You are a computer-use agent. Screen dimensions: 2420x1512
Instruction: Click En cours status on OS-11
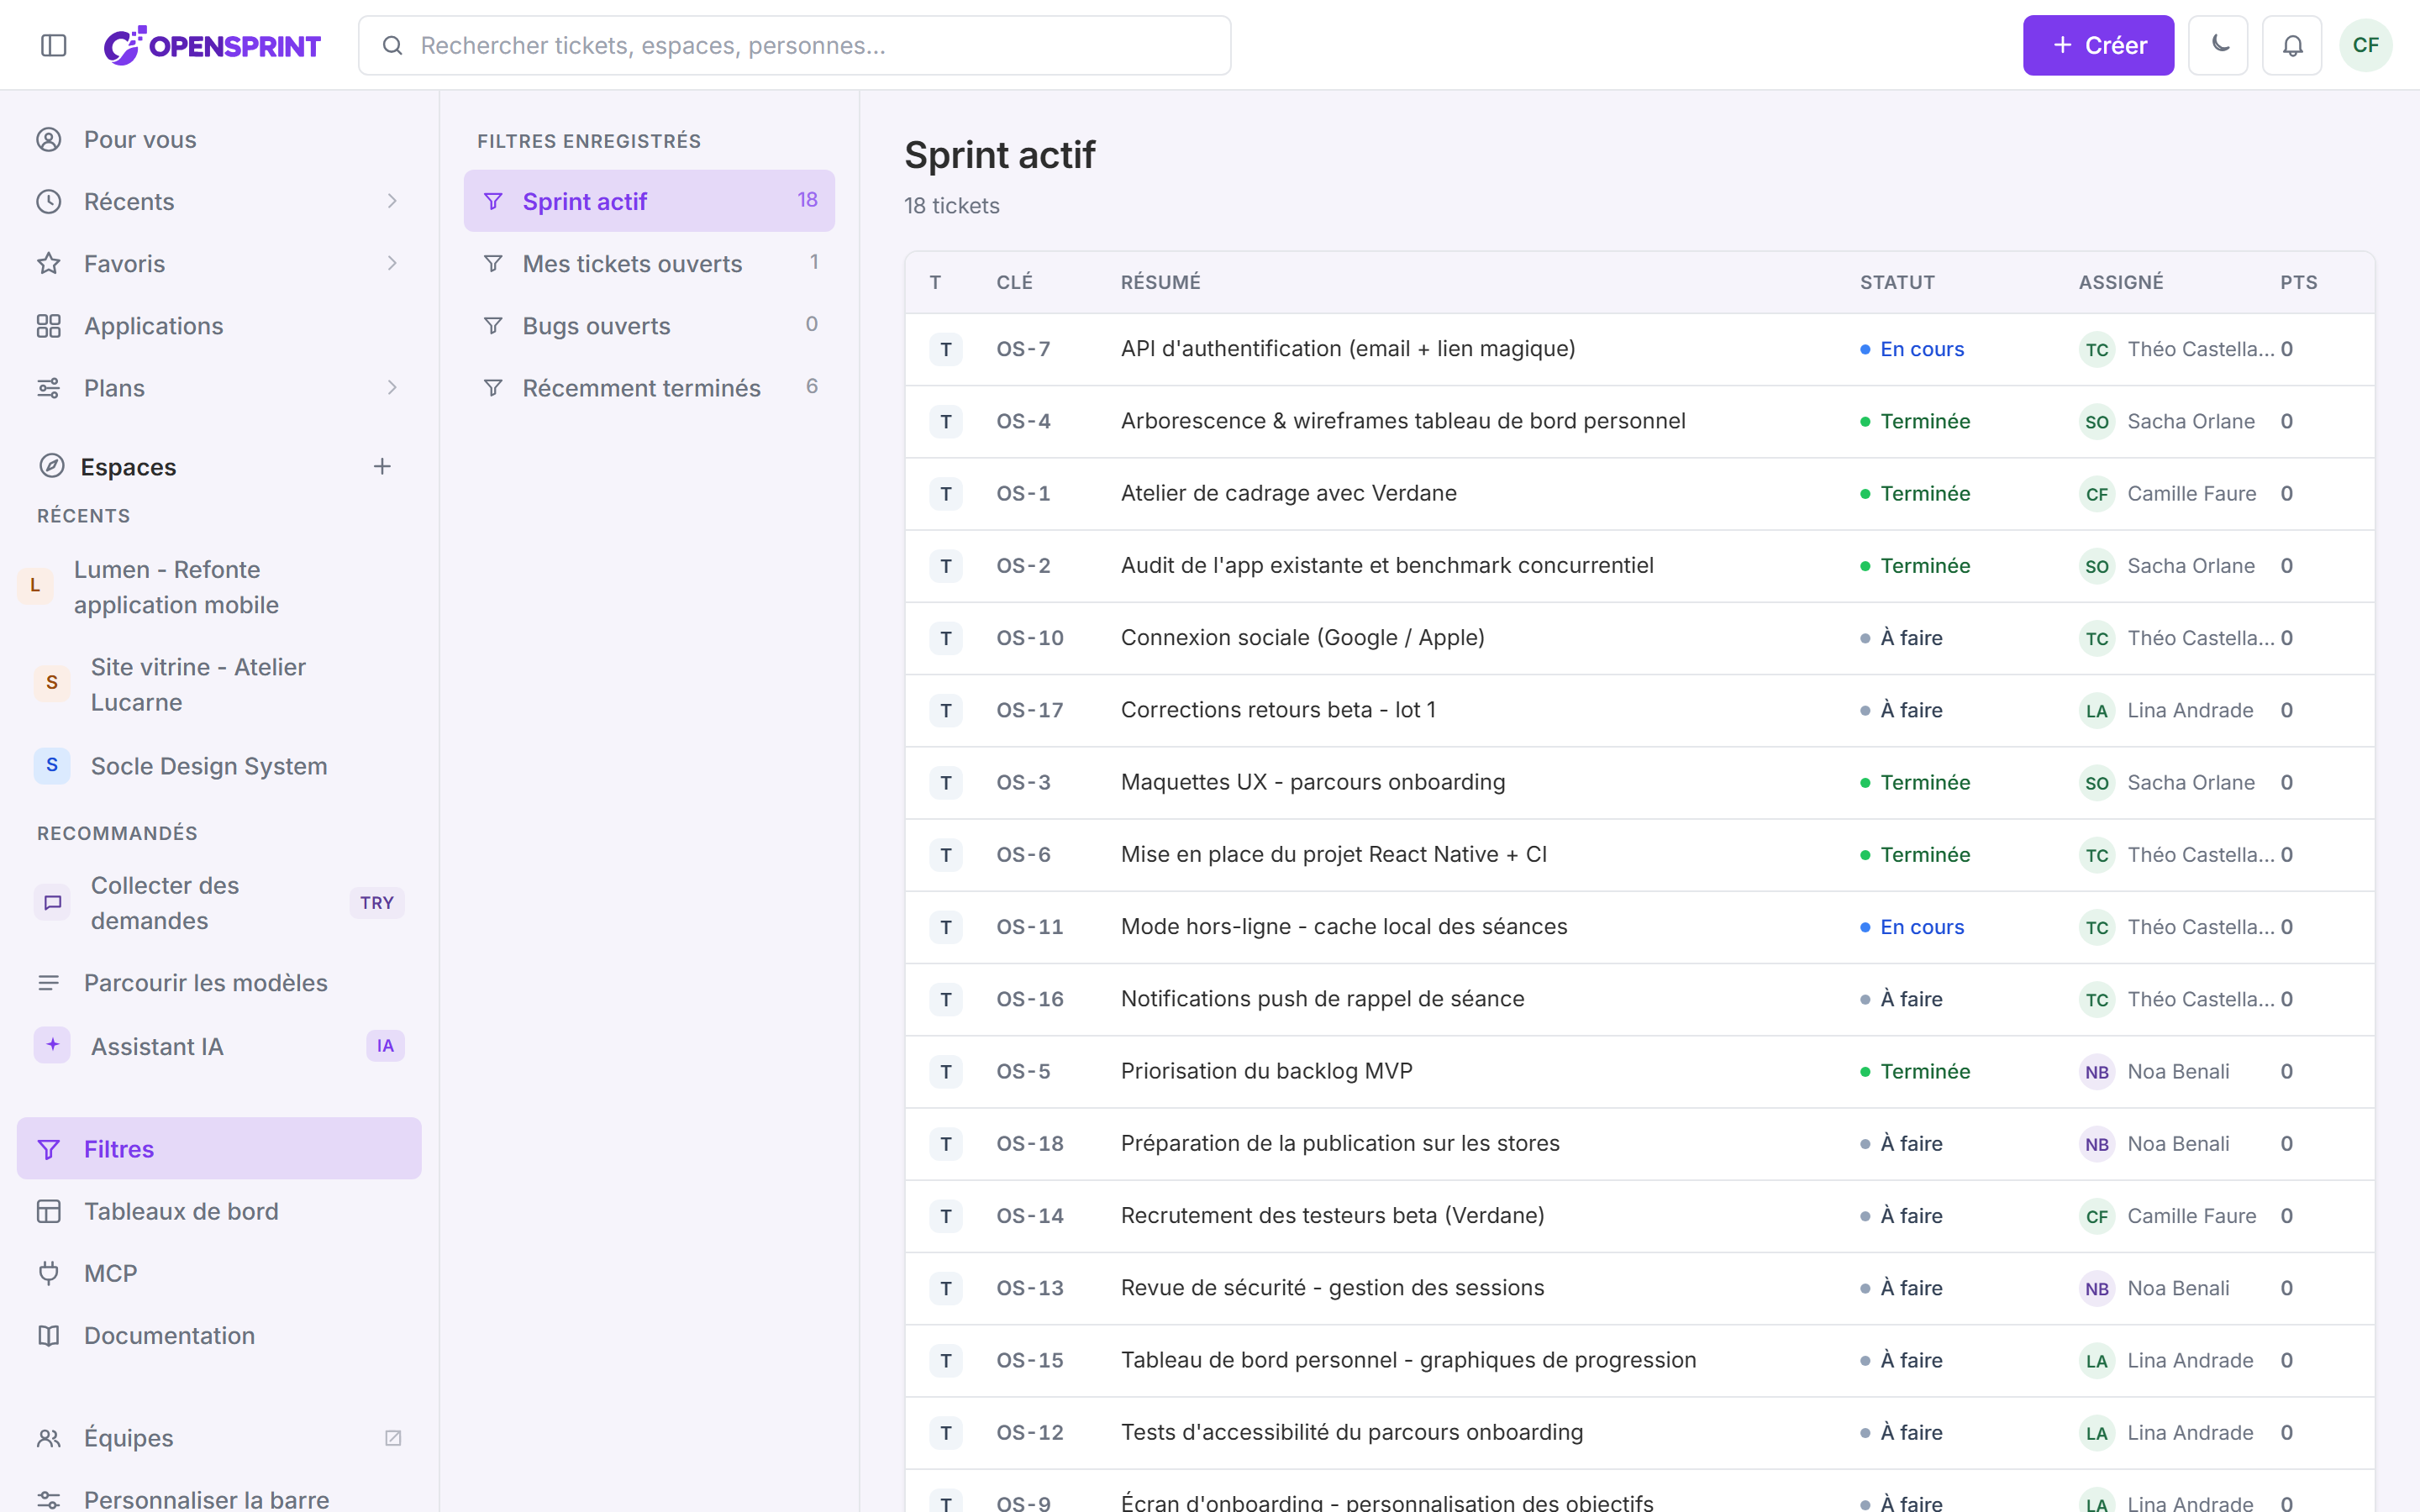[x=1912, y=927]
